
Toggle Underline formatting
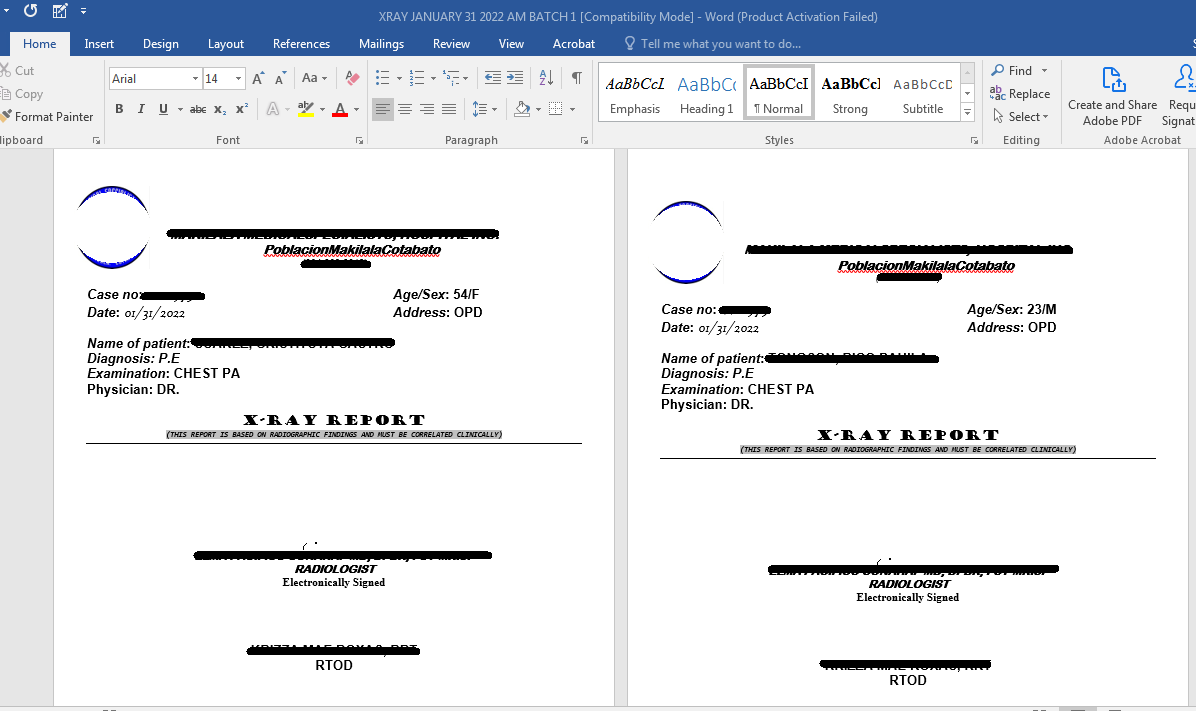163,109
